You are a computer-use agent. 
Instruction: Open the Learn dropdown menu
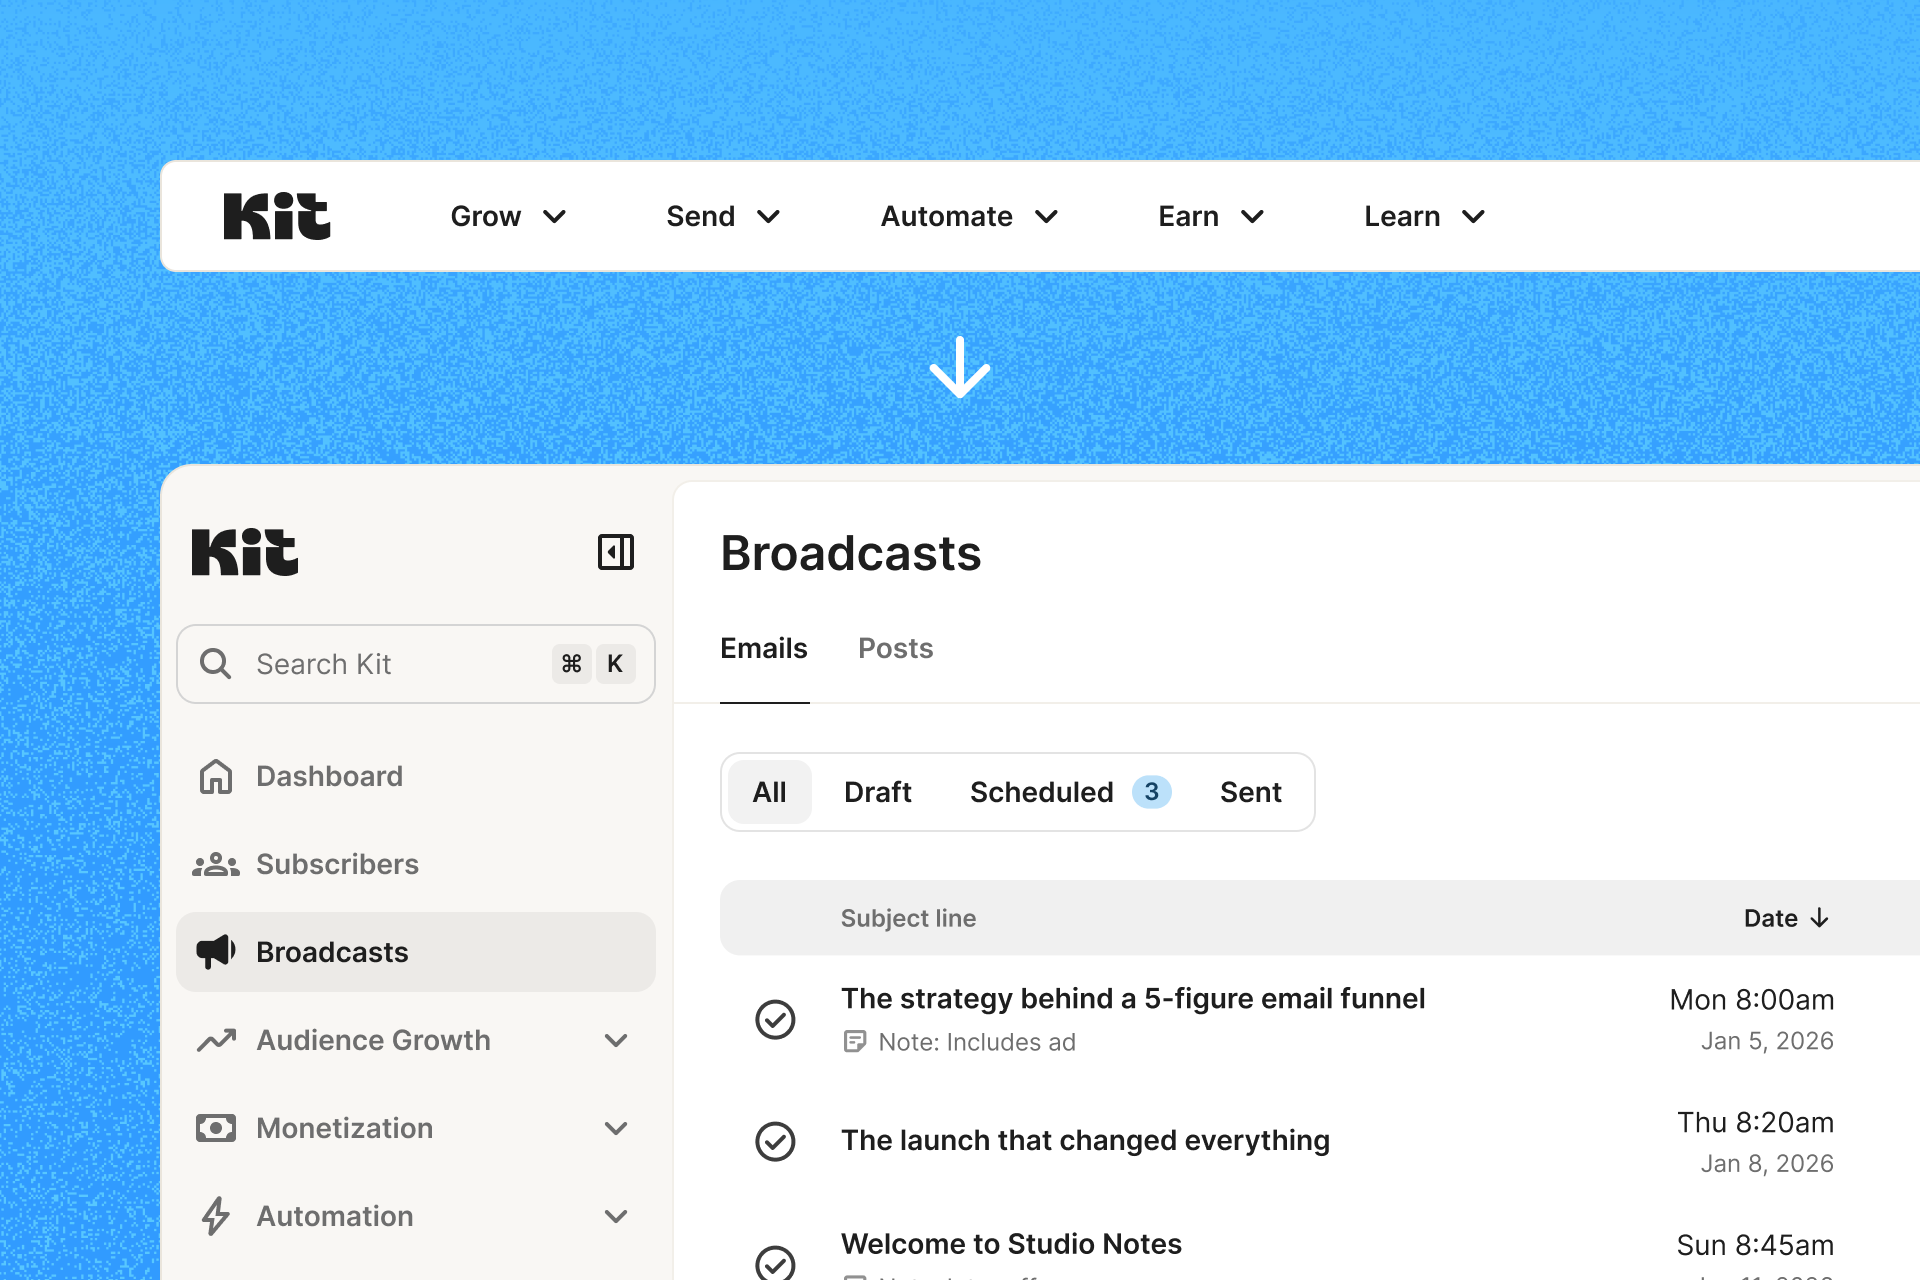click(1424, 216)
